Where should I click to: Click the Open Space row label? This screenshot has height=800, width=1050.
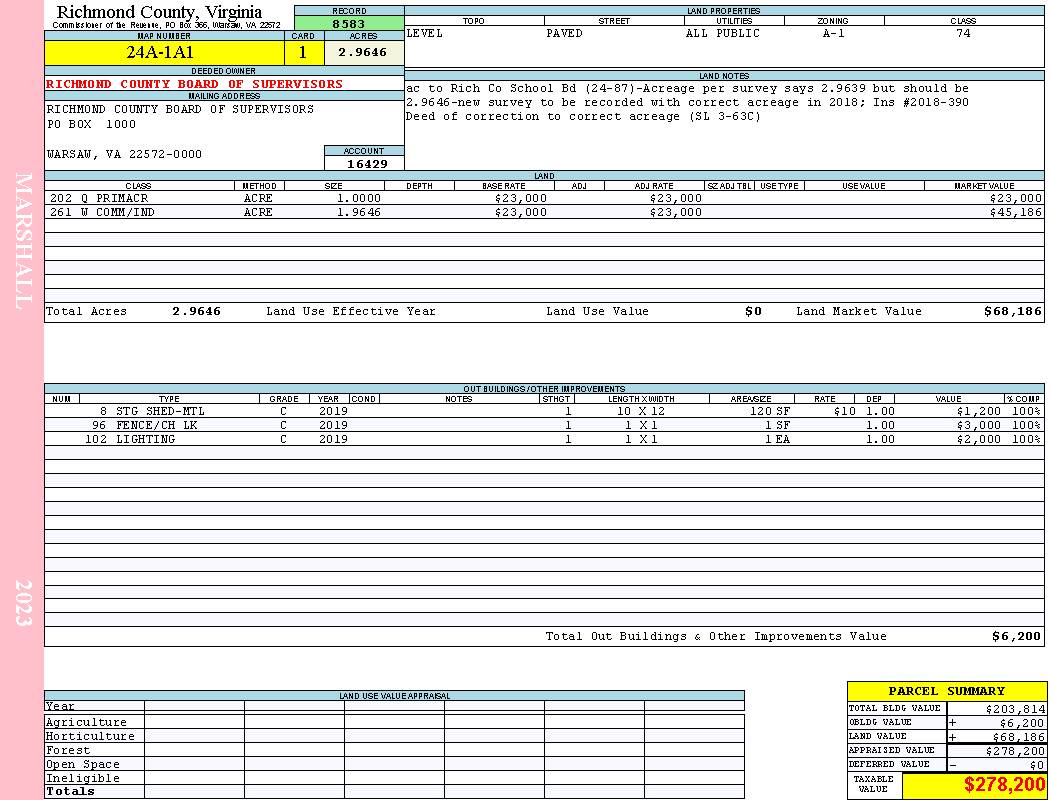coord(82,765)
